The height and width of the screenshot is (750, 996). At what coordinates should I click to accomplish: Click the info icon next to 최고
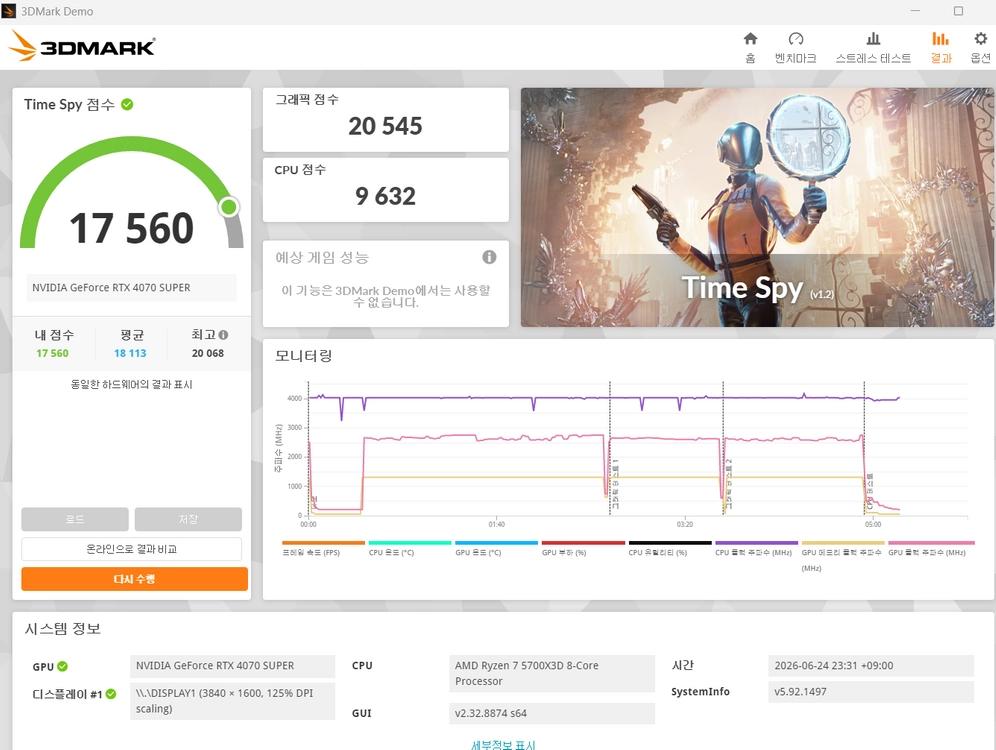pos(223,335)
